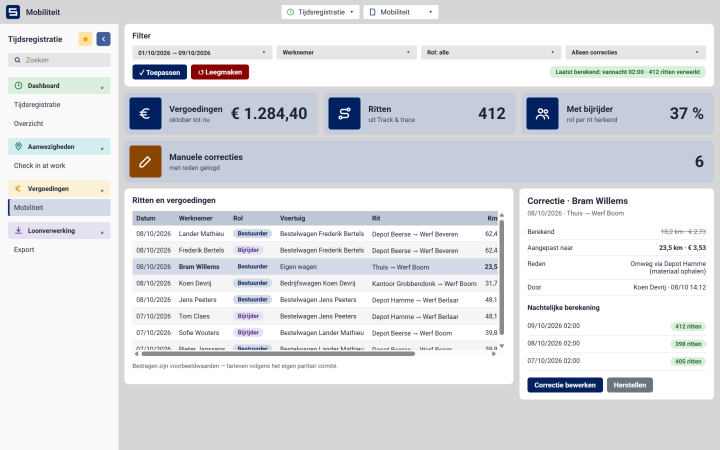Select the Lander Mathieu 08/10/2026 row
This screenshot has height=450, width=720.
tap(315, 234)
